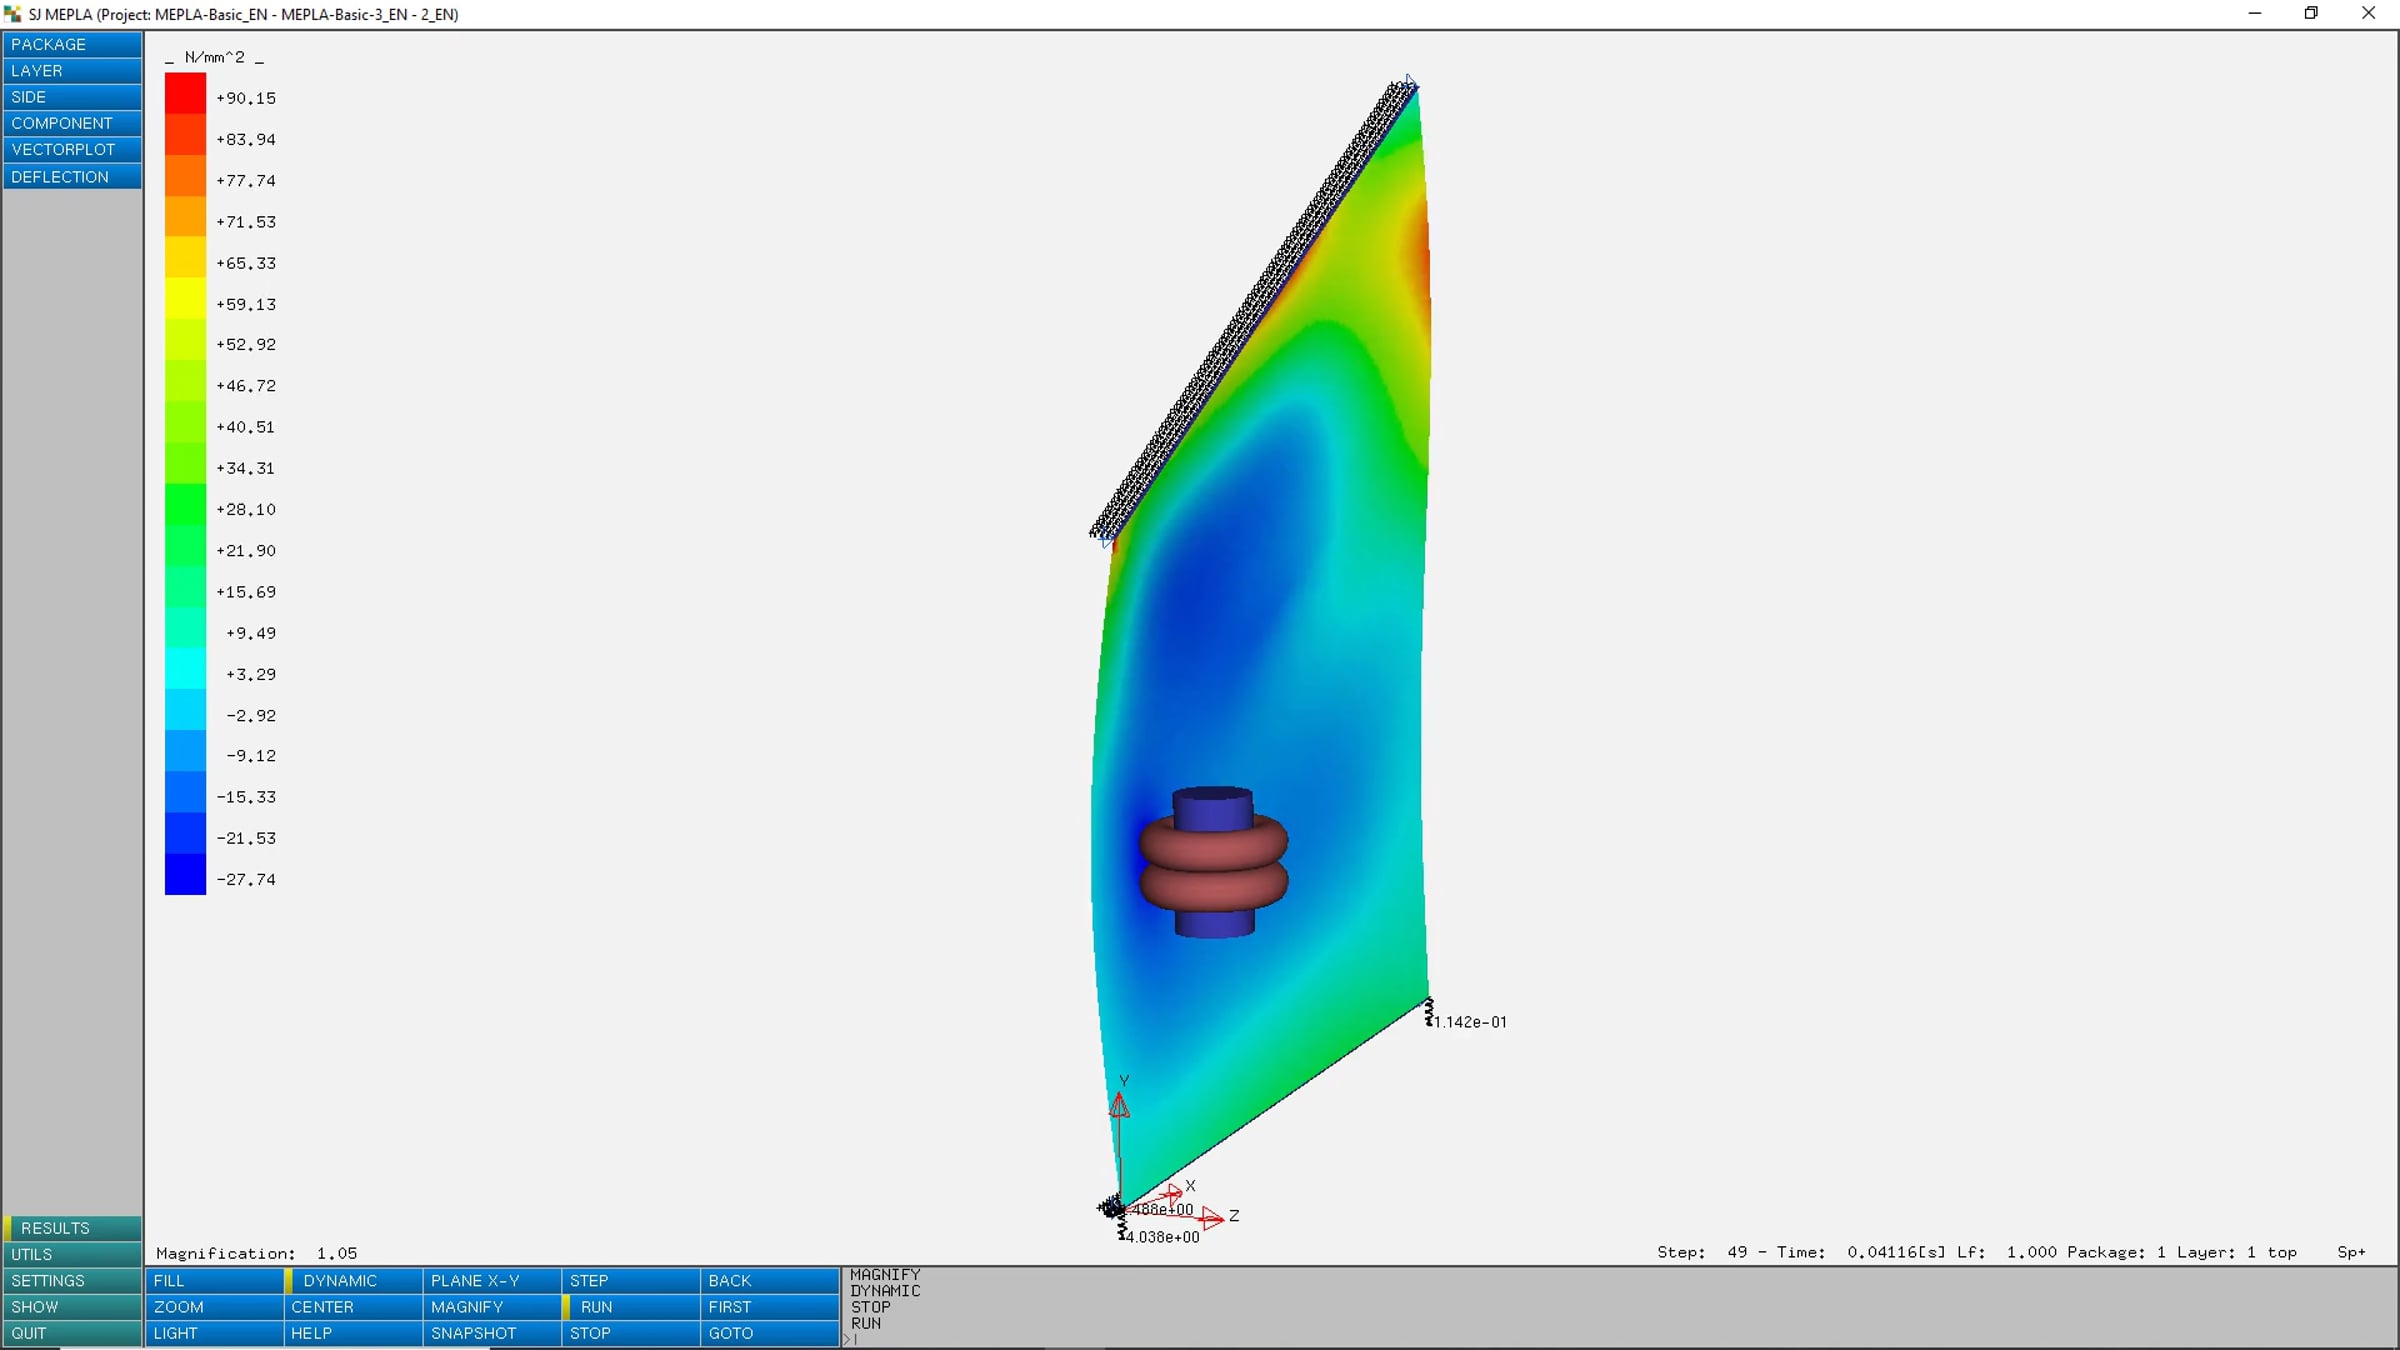Click the red +90.15 legend color
This screenshot has width=2400, height=1350.
tap(185, 93)
